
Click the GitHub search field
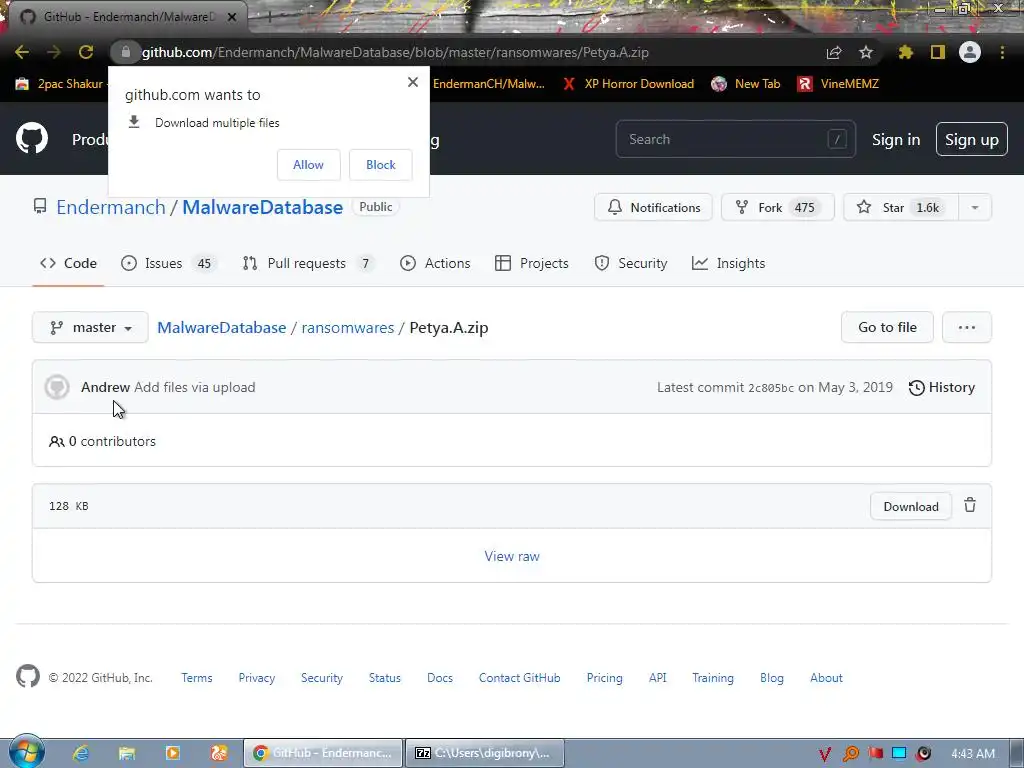coord(735,139)
